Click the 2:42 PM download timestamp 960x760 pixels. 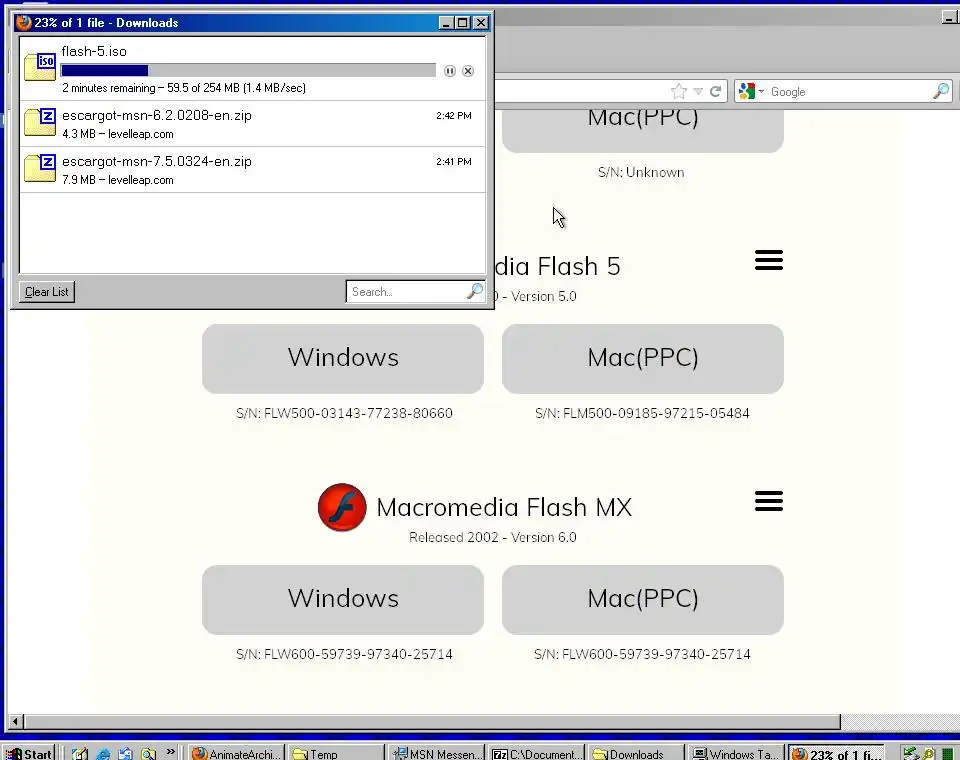tap(454, 115)
